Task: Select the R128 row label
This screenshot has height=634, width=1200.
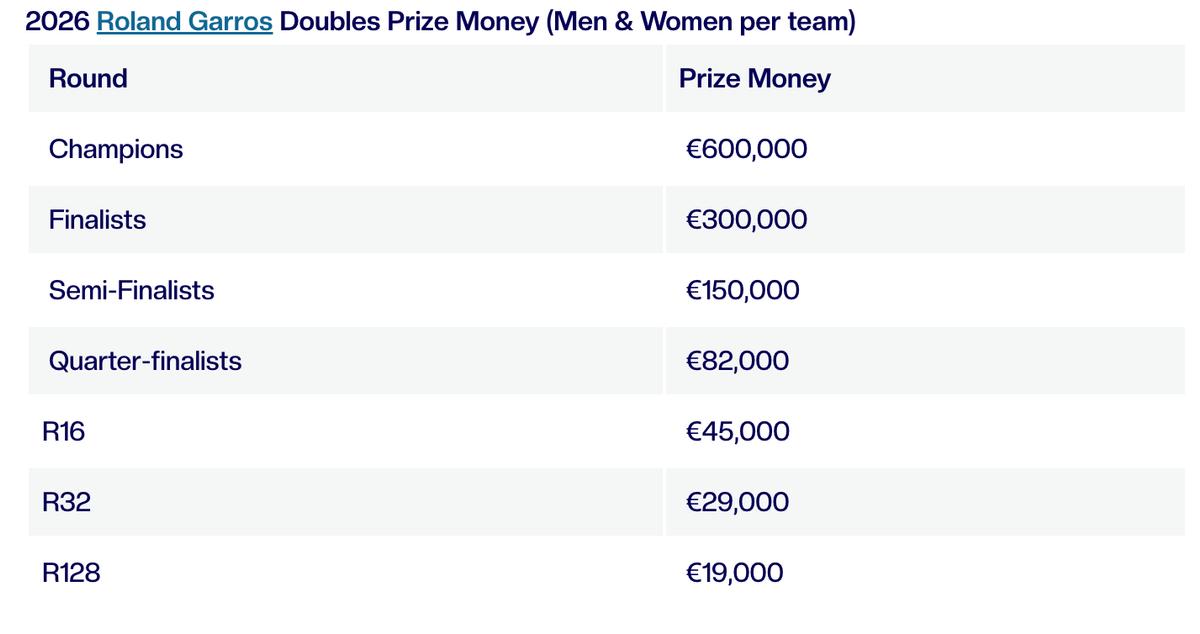Action: tap(71, 573)
